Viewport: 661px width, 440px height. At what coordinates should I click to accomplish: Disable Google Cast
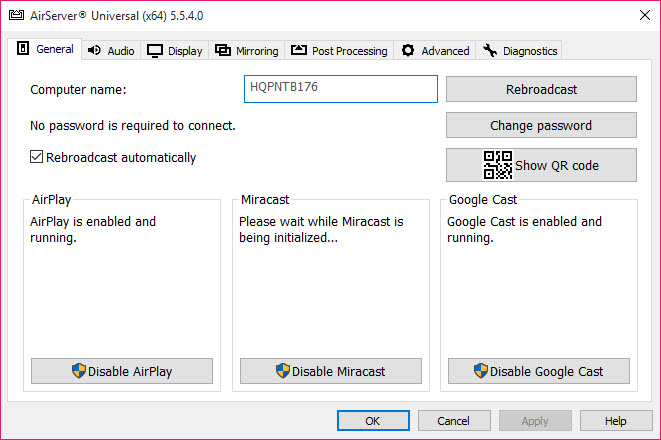pyautogui.click(x=539, y=371)
